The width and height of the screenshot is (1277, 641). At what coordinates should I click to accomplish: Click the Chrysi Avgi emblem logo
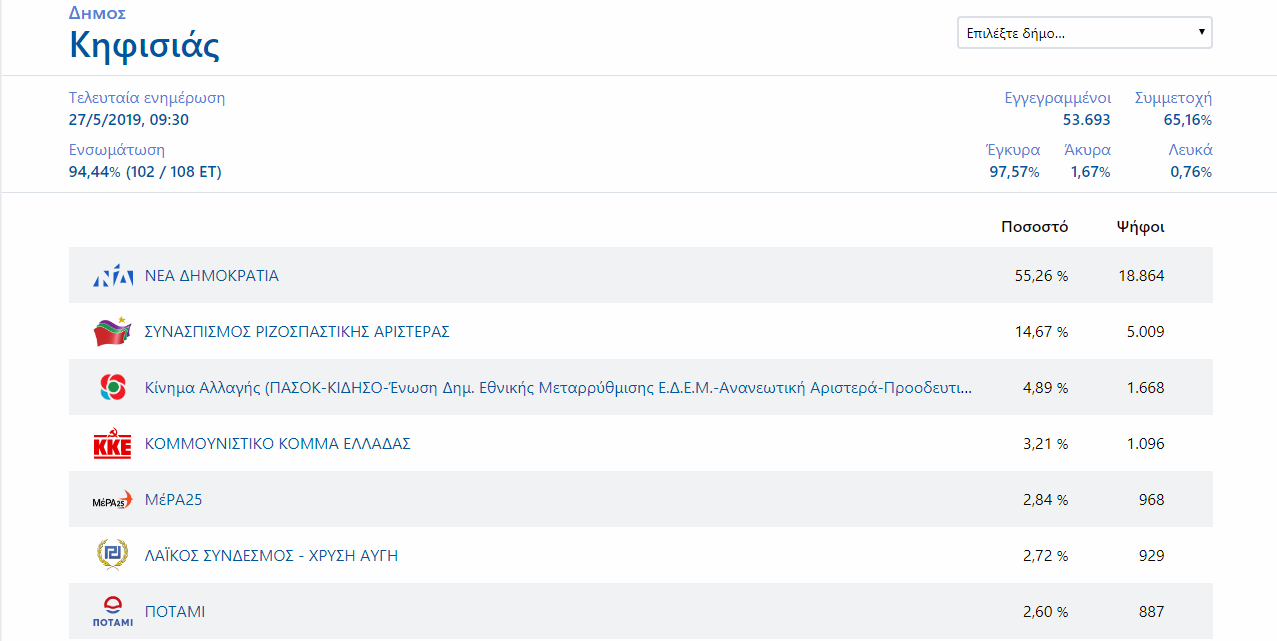point(112,555)
